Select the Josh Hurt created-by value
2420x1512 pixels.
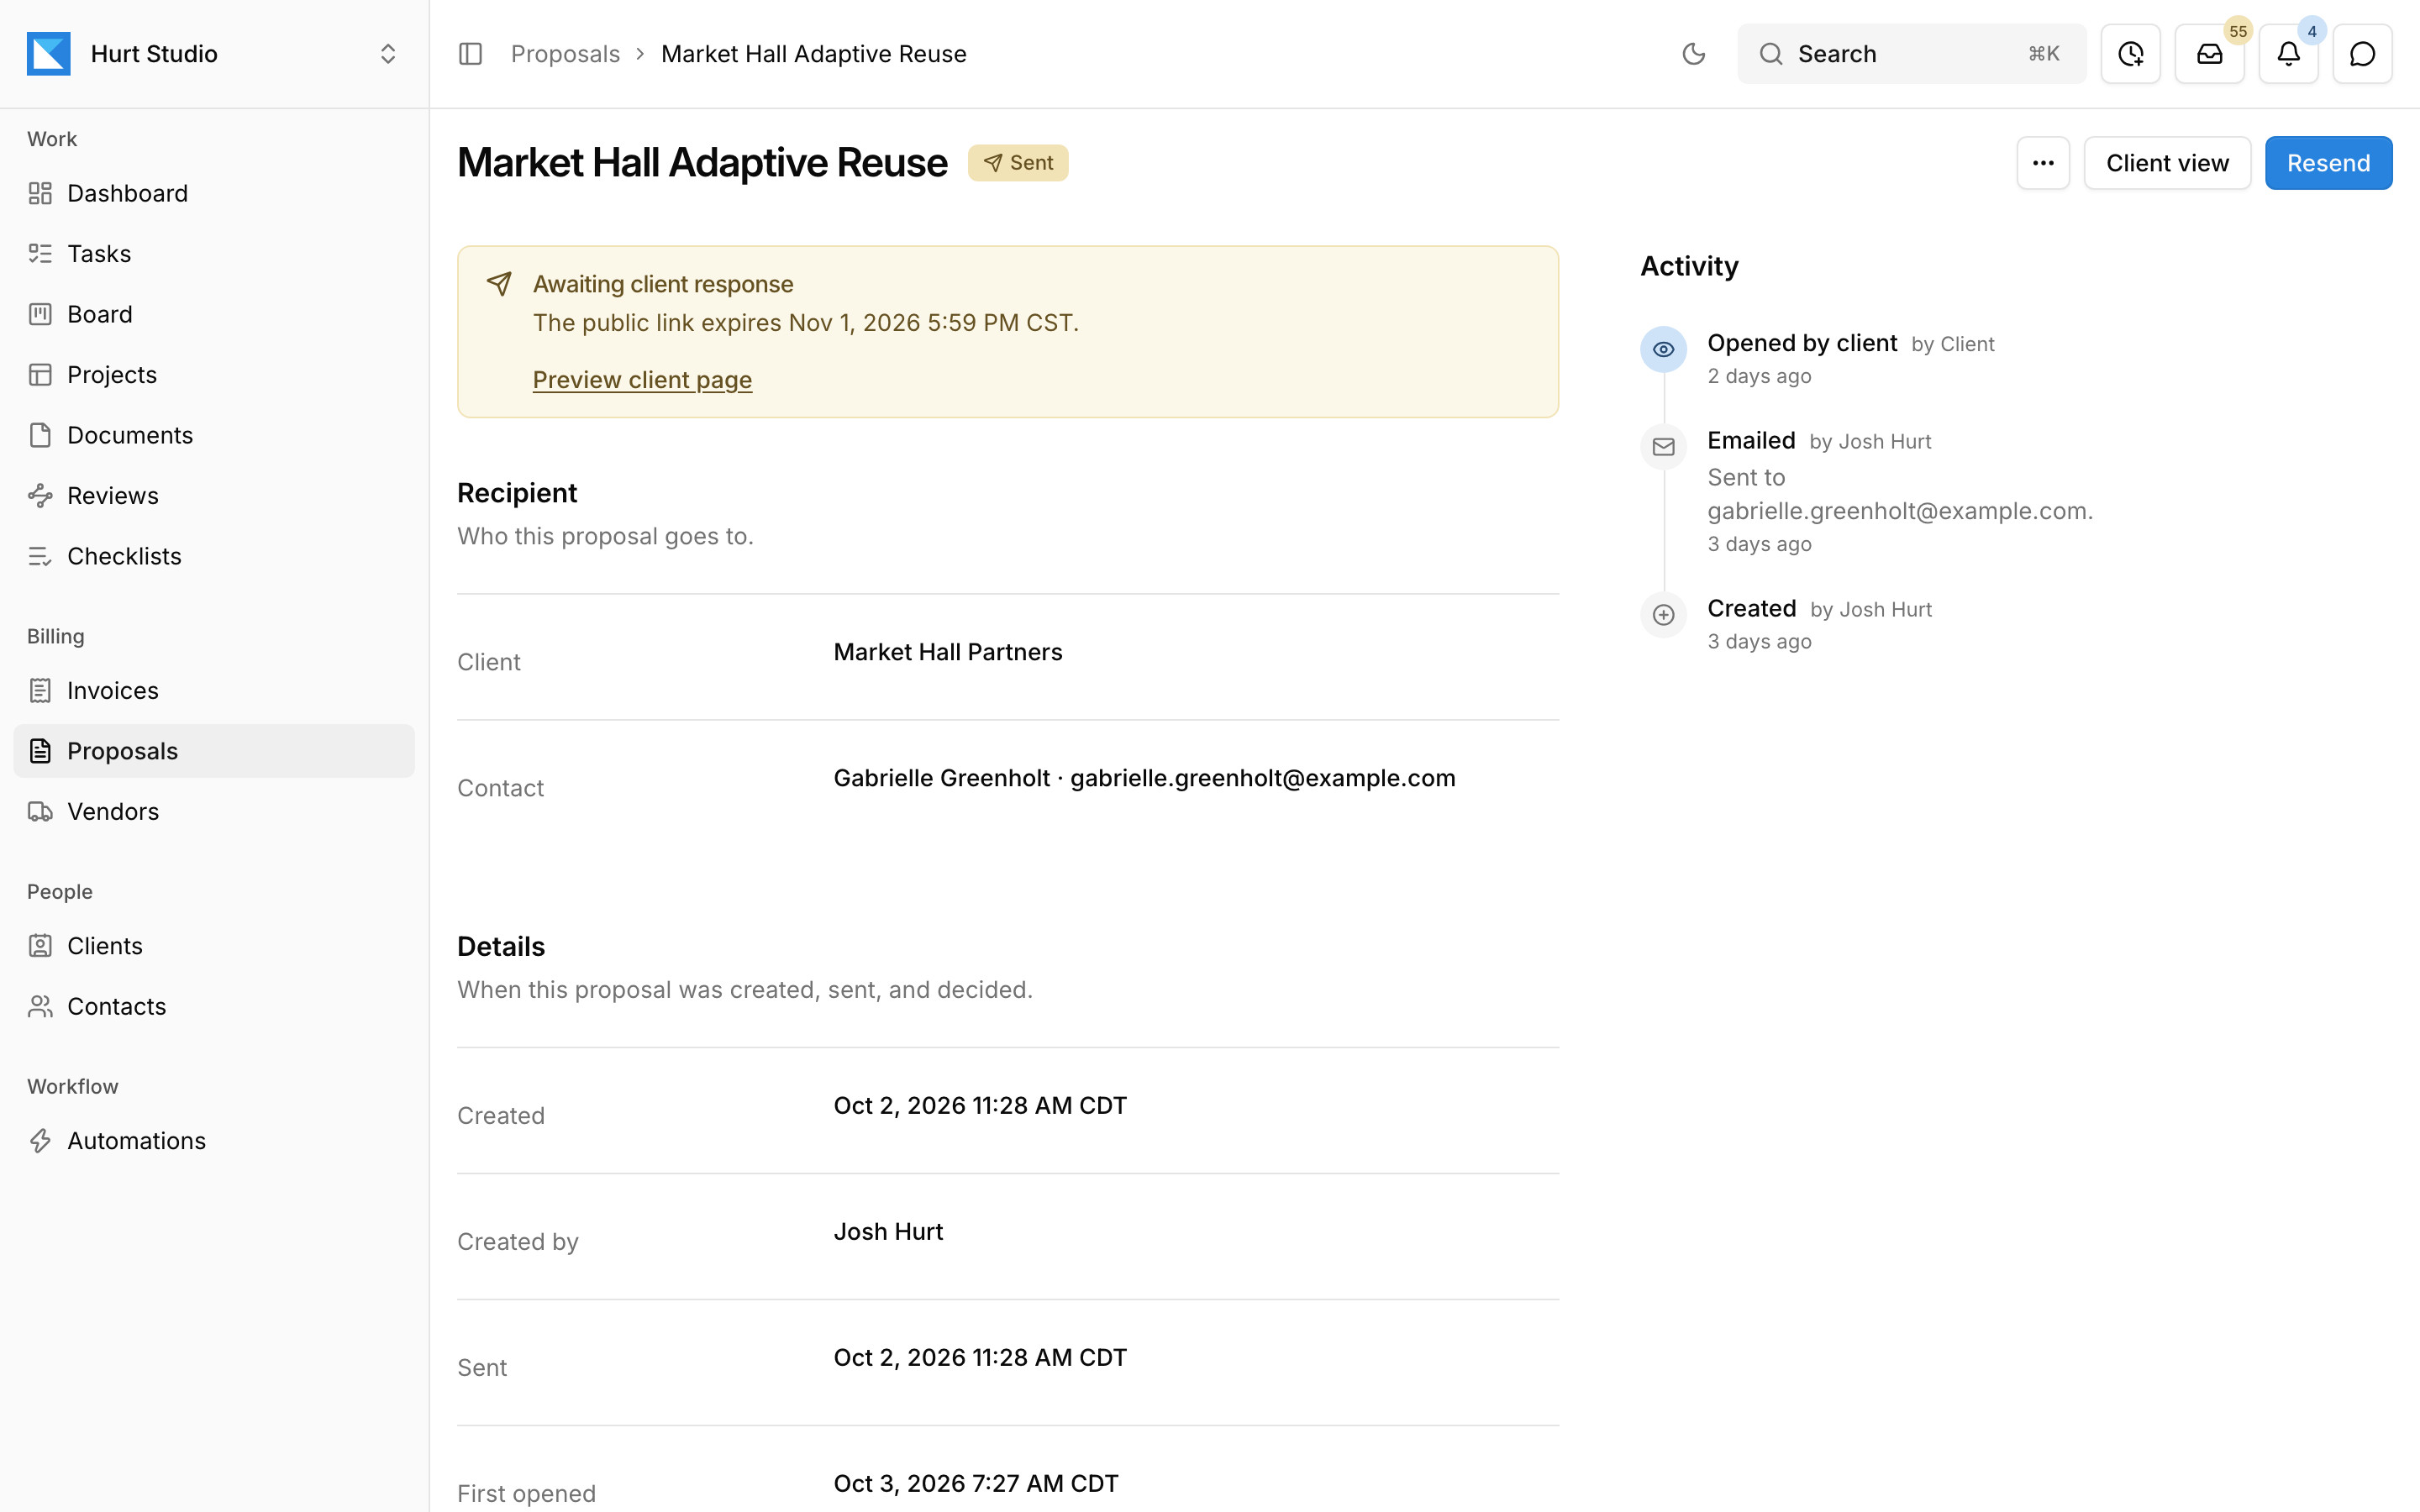coord(888,1232)
